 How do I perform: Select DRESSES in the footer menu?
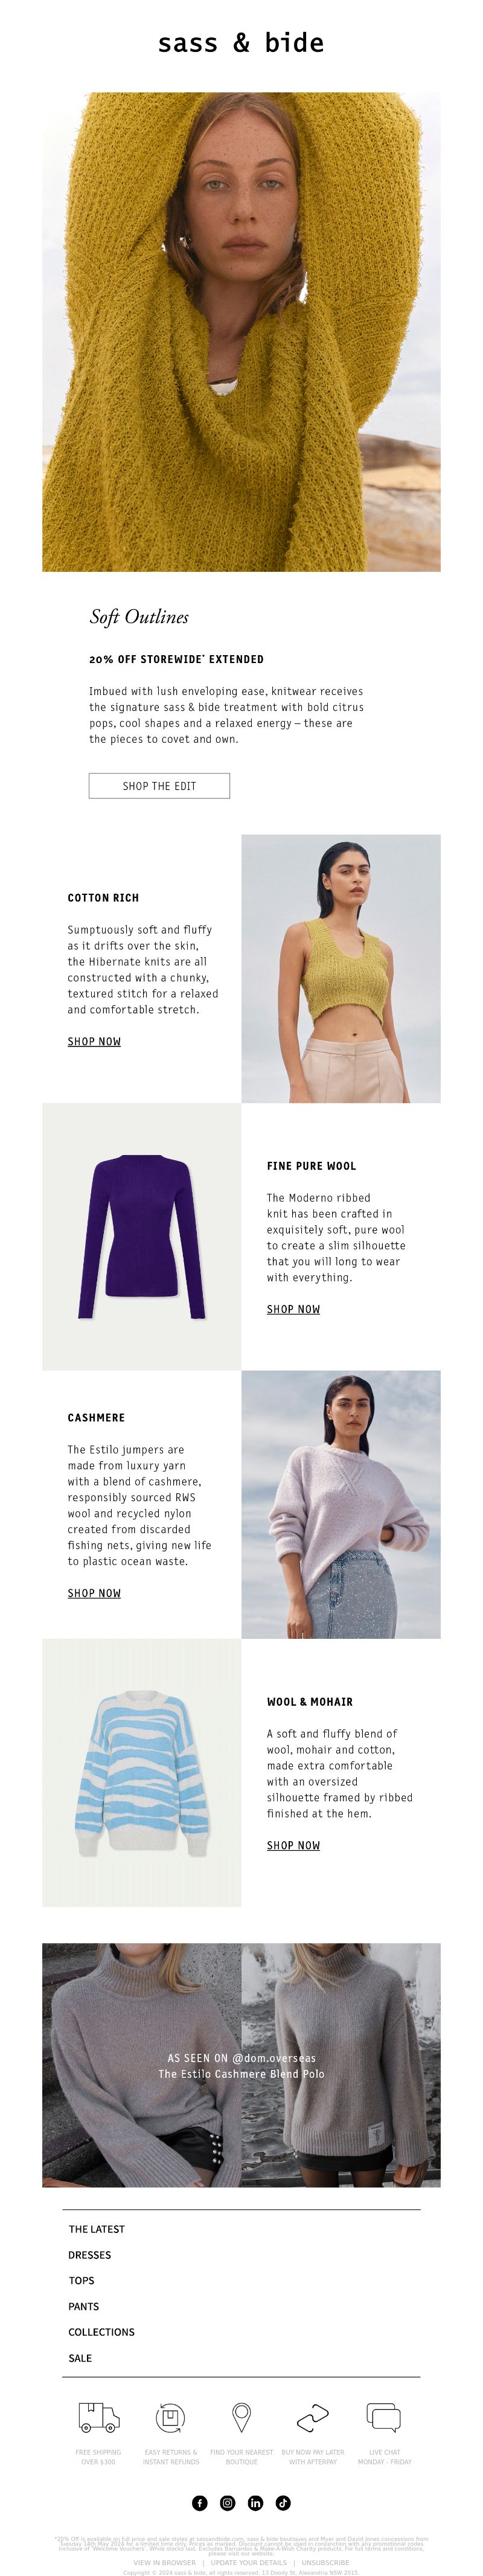tap(90, 2255)
